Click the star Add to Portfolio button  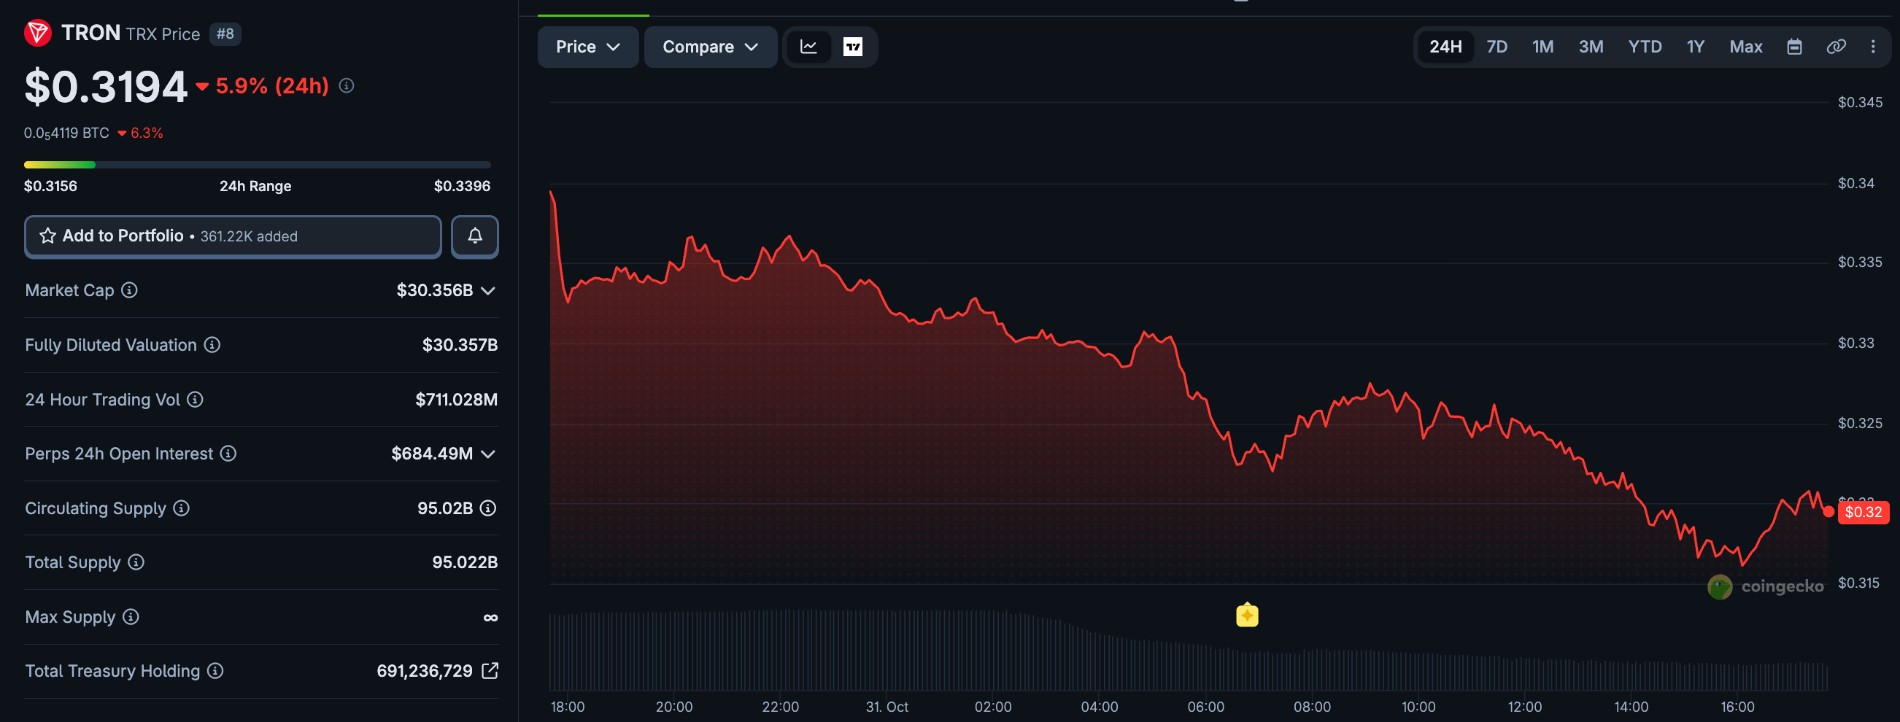pyautogui.click(x=233, y=236)
